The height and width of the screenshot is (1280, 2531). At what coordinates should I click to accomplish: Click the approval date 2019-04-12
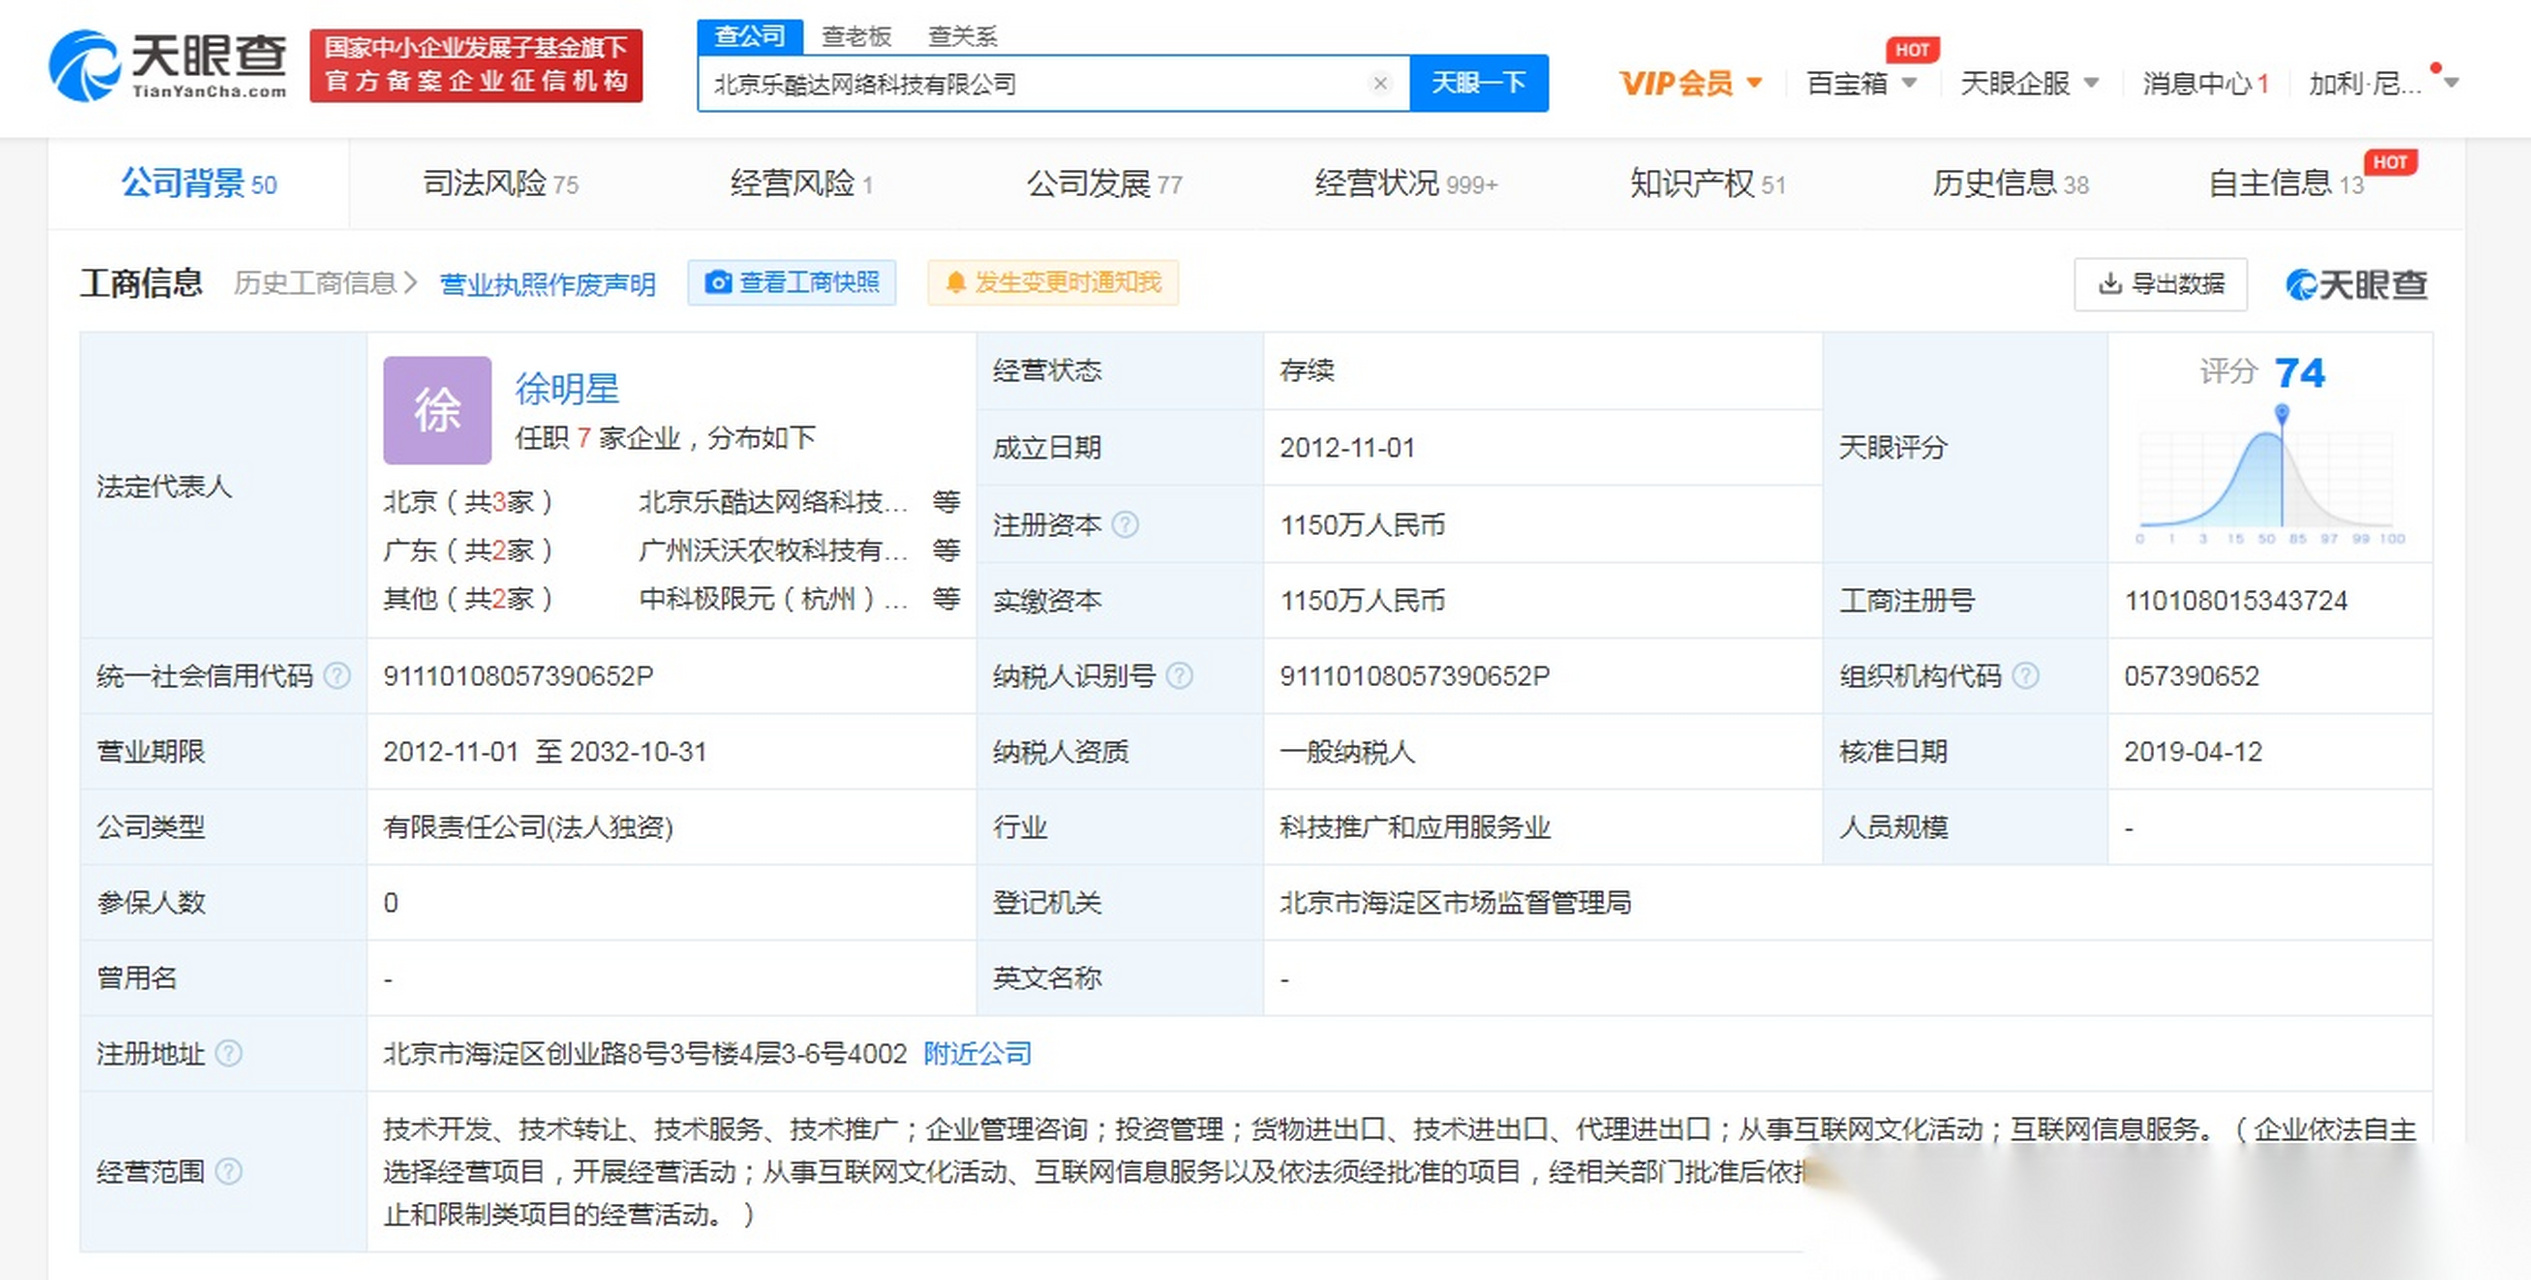2193,752
